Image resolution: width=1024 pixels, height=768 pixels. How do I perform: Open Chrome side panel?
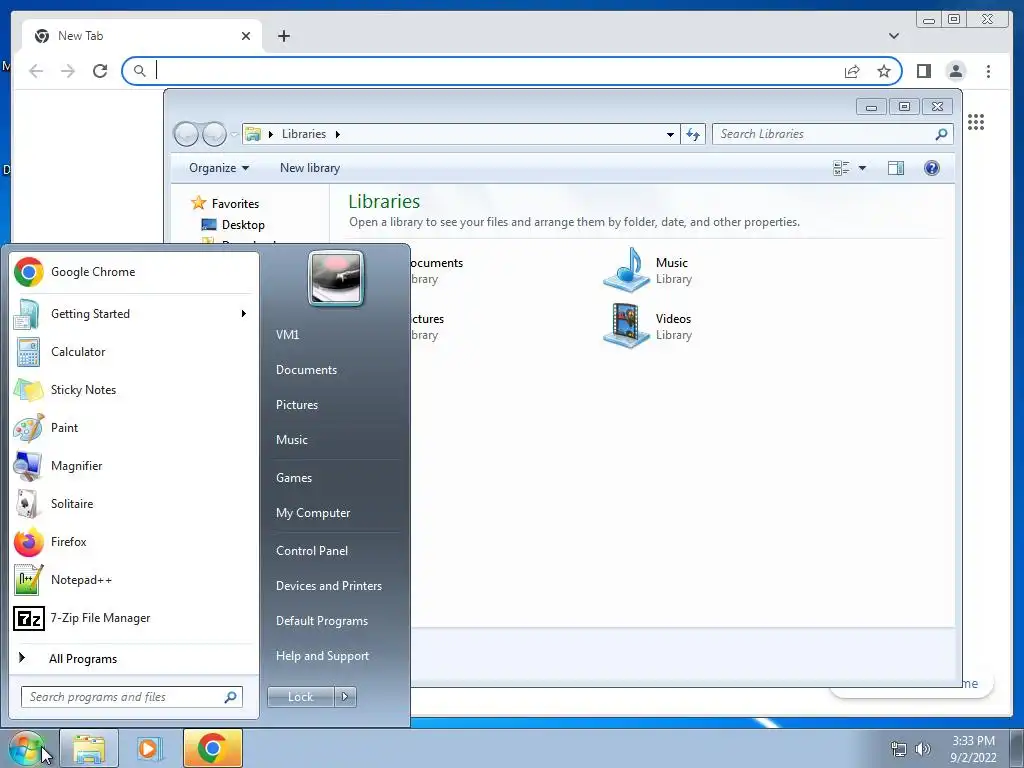point(923,71)
